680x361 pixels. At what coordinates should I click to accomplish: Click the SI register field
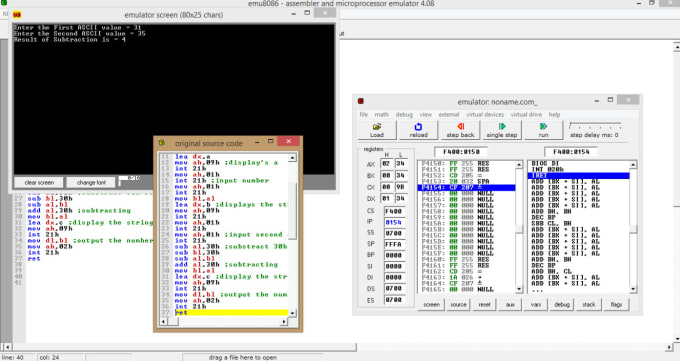[394, 266]
